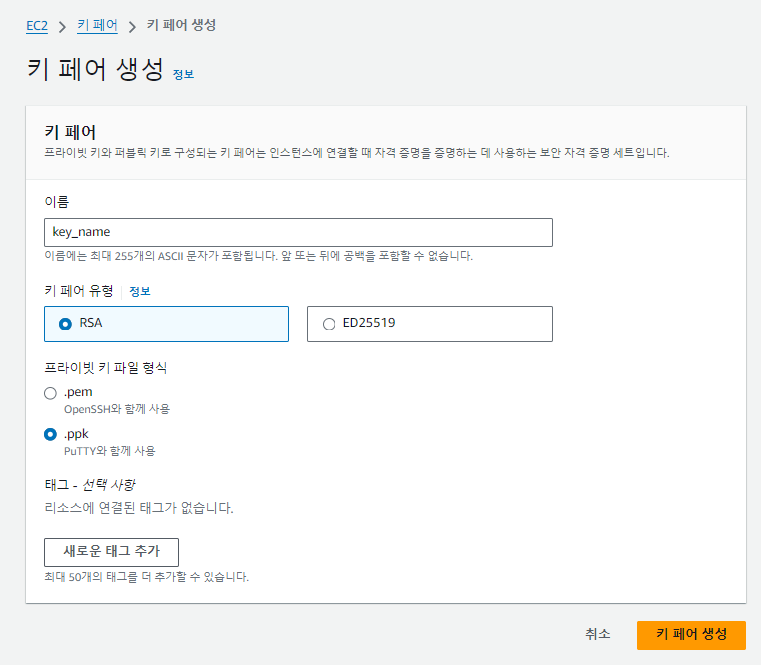Go to 키 페어 breadcrumb link
Screen dimensions: 761x665
97,25
